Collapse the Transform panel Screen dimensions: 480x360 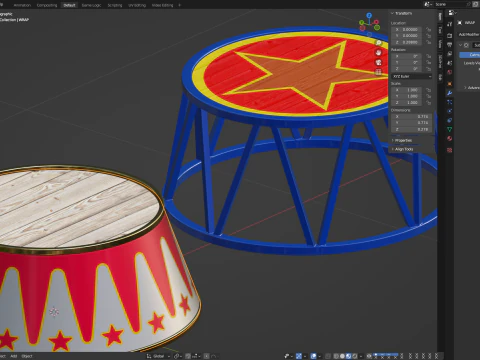[x=402, y=13]
